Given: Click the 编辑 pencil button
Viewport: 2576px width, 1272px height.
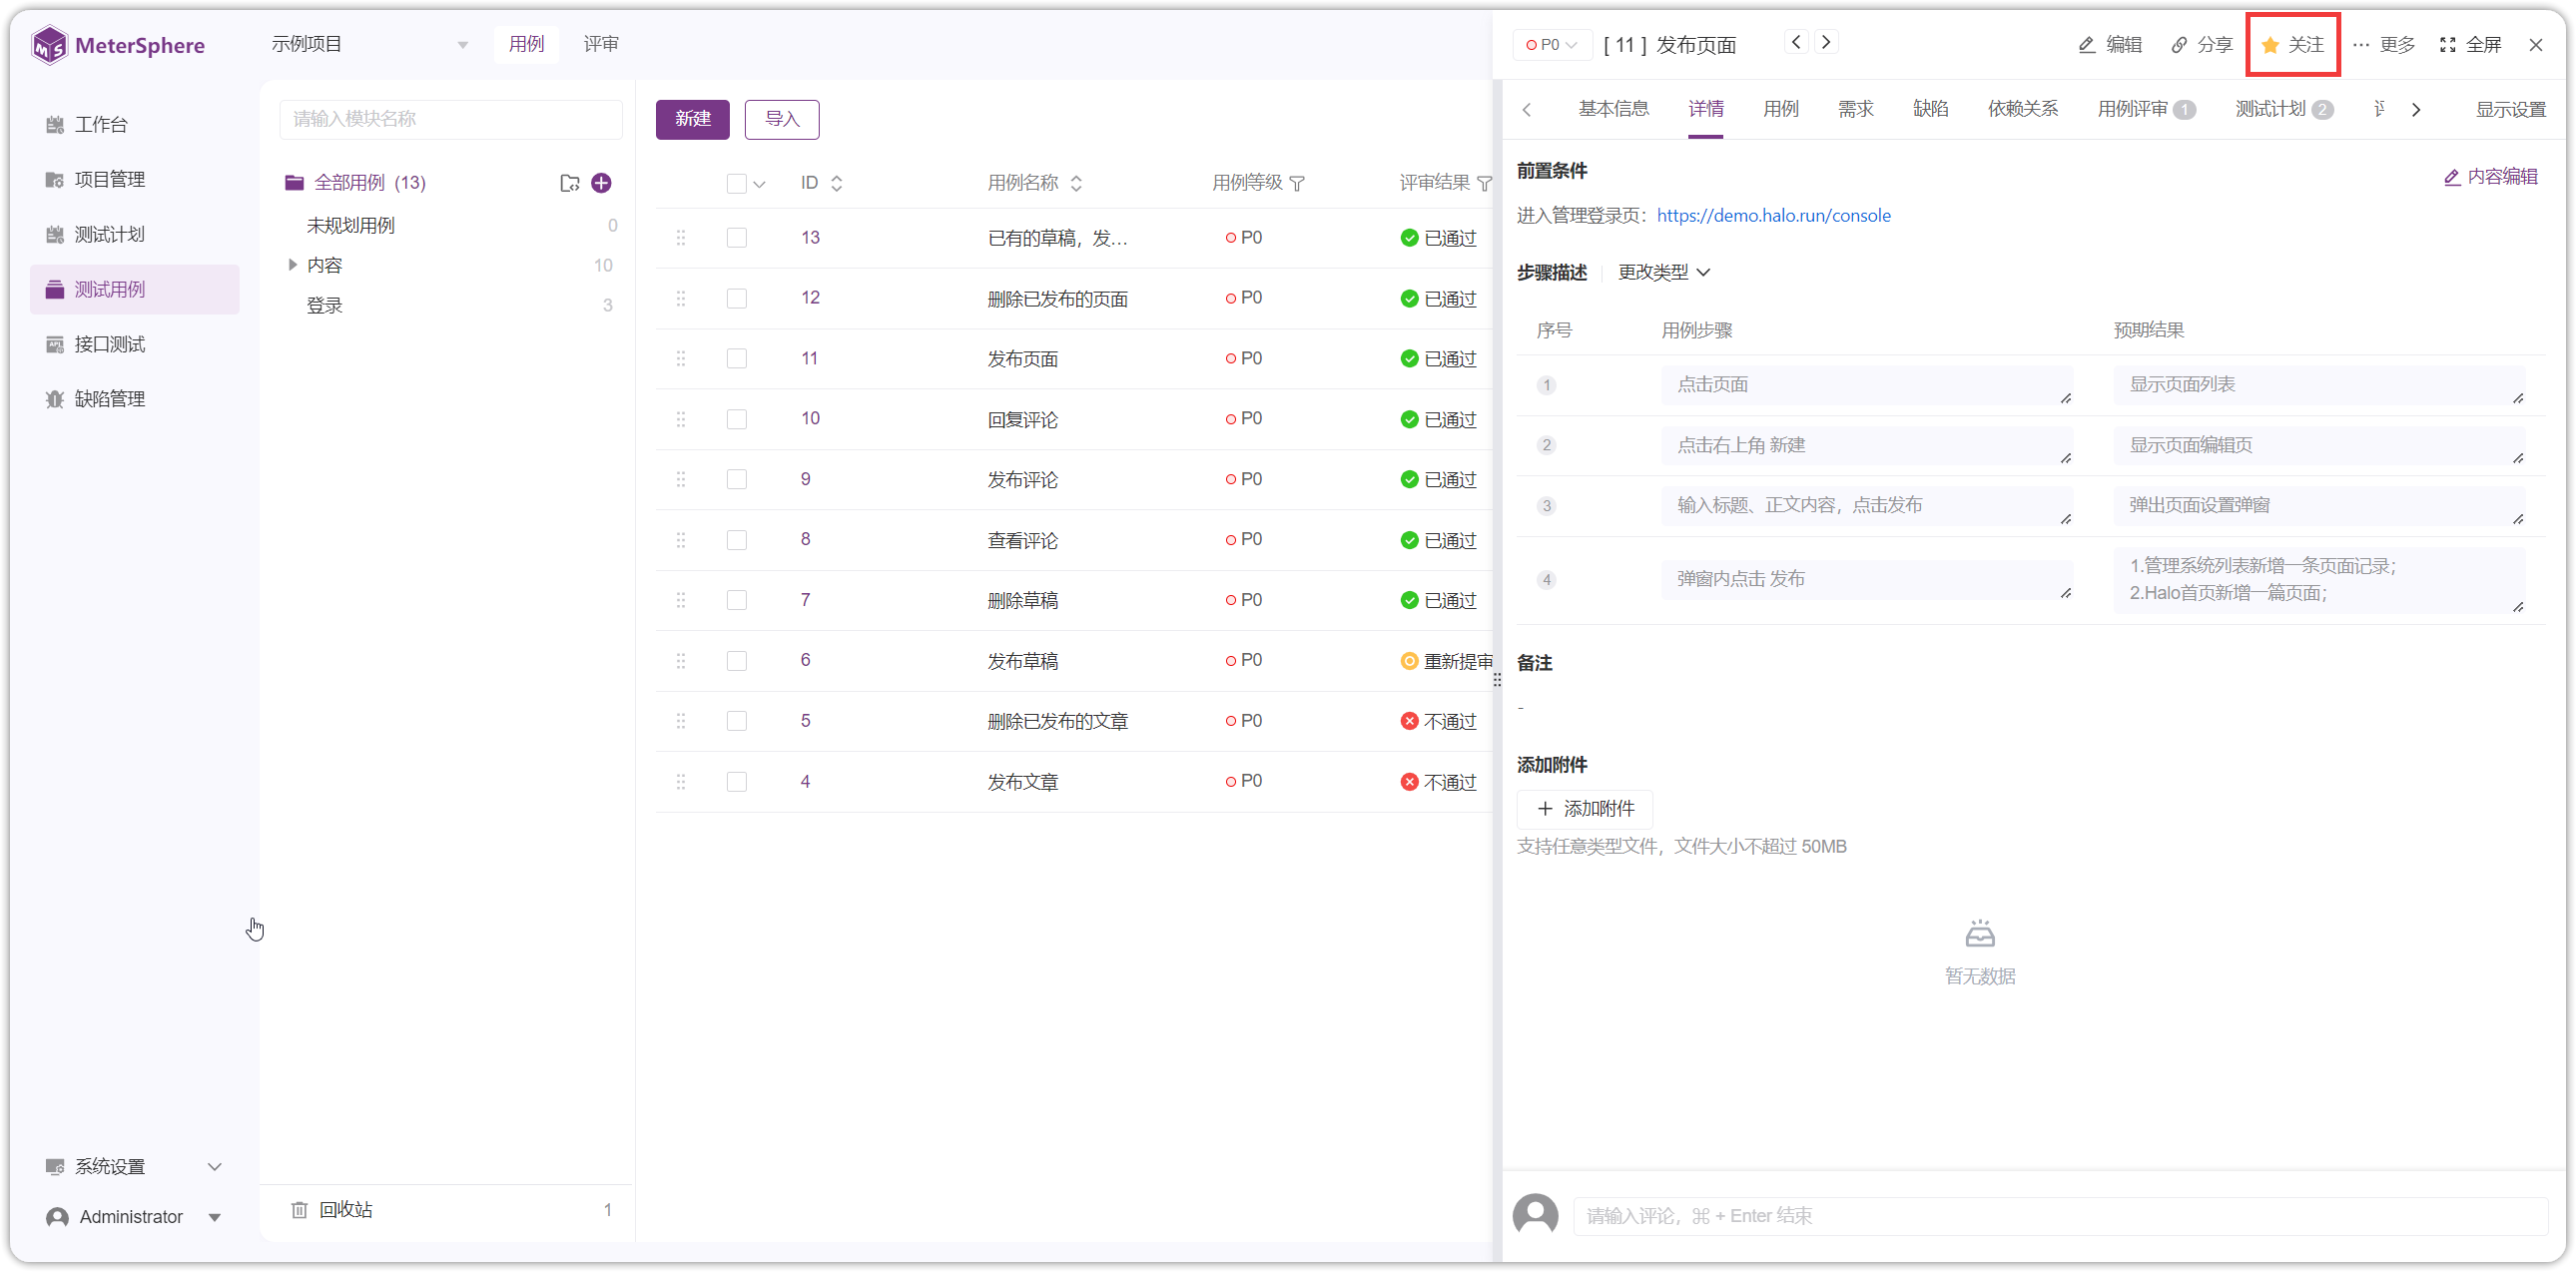Looking at the screenshot, I should pyautogui.click(x=2110, y=45).
